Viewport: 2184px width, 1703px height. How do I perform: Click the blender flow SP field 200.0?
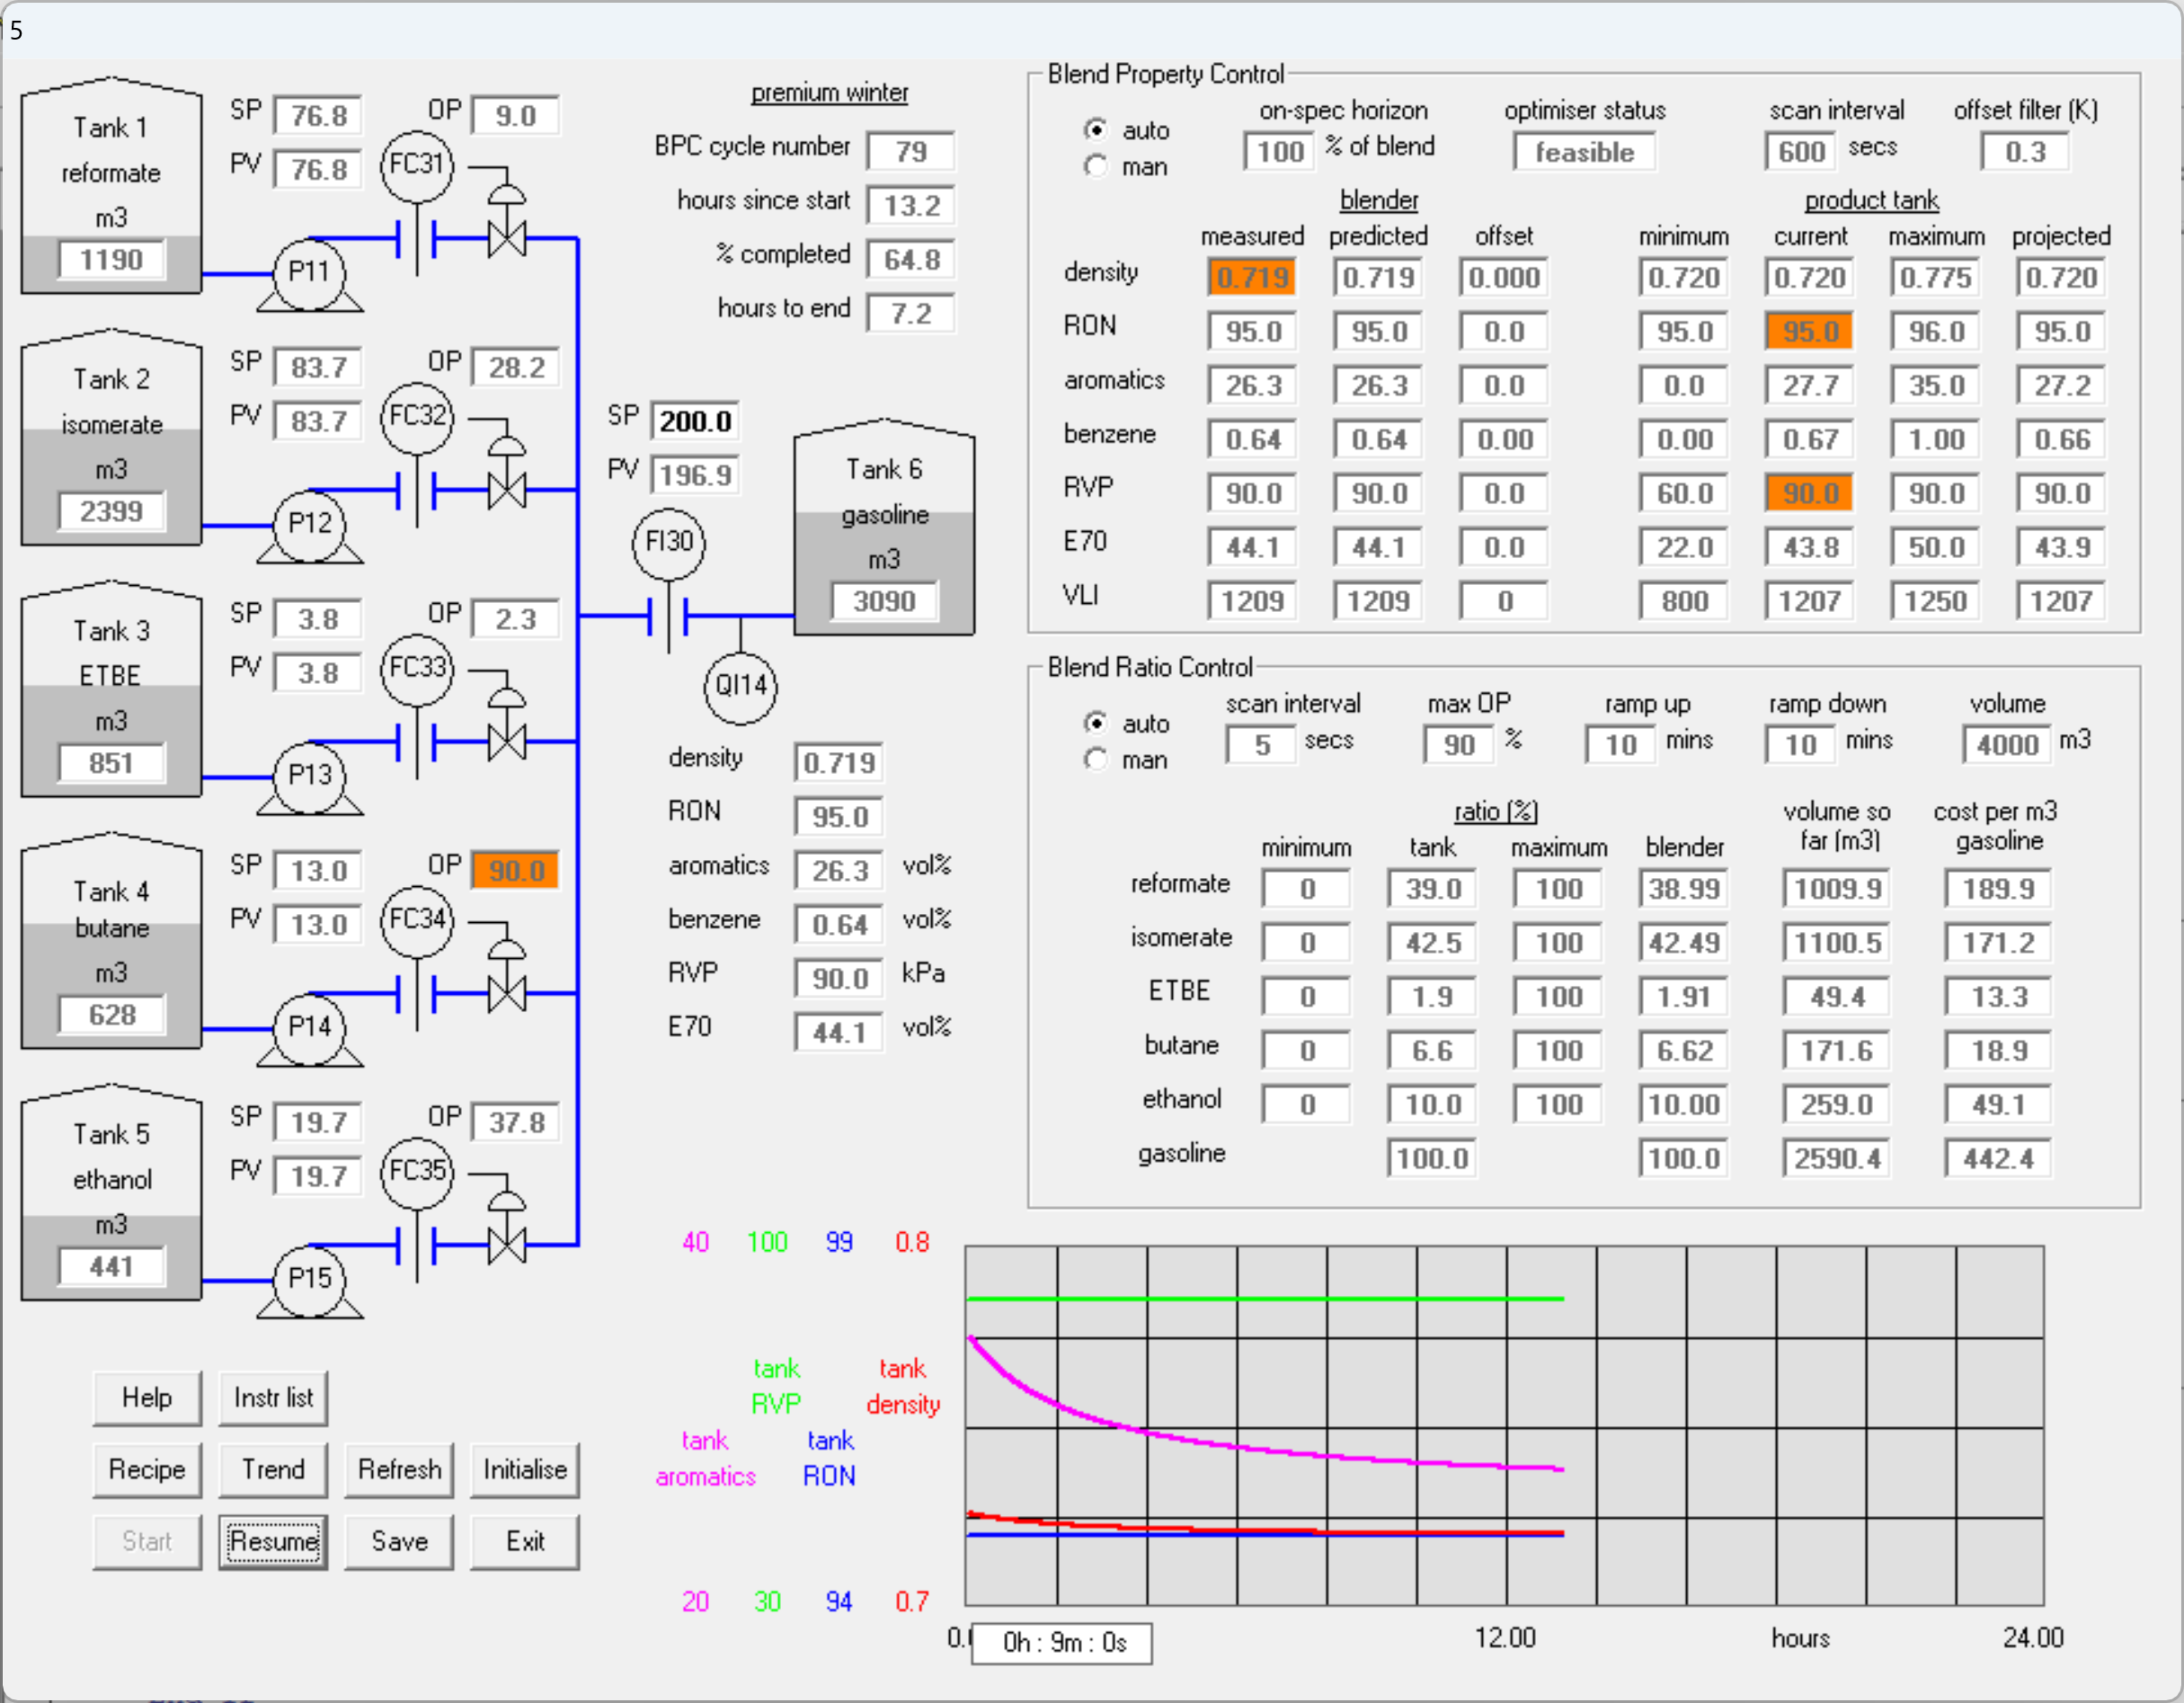695,422
